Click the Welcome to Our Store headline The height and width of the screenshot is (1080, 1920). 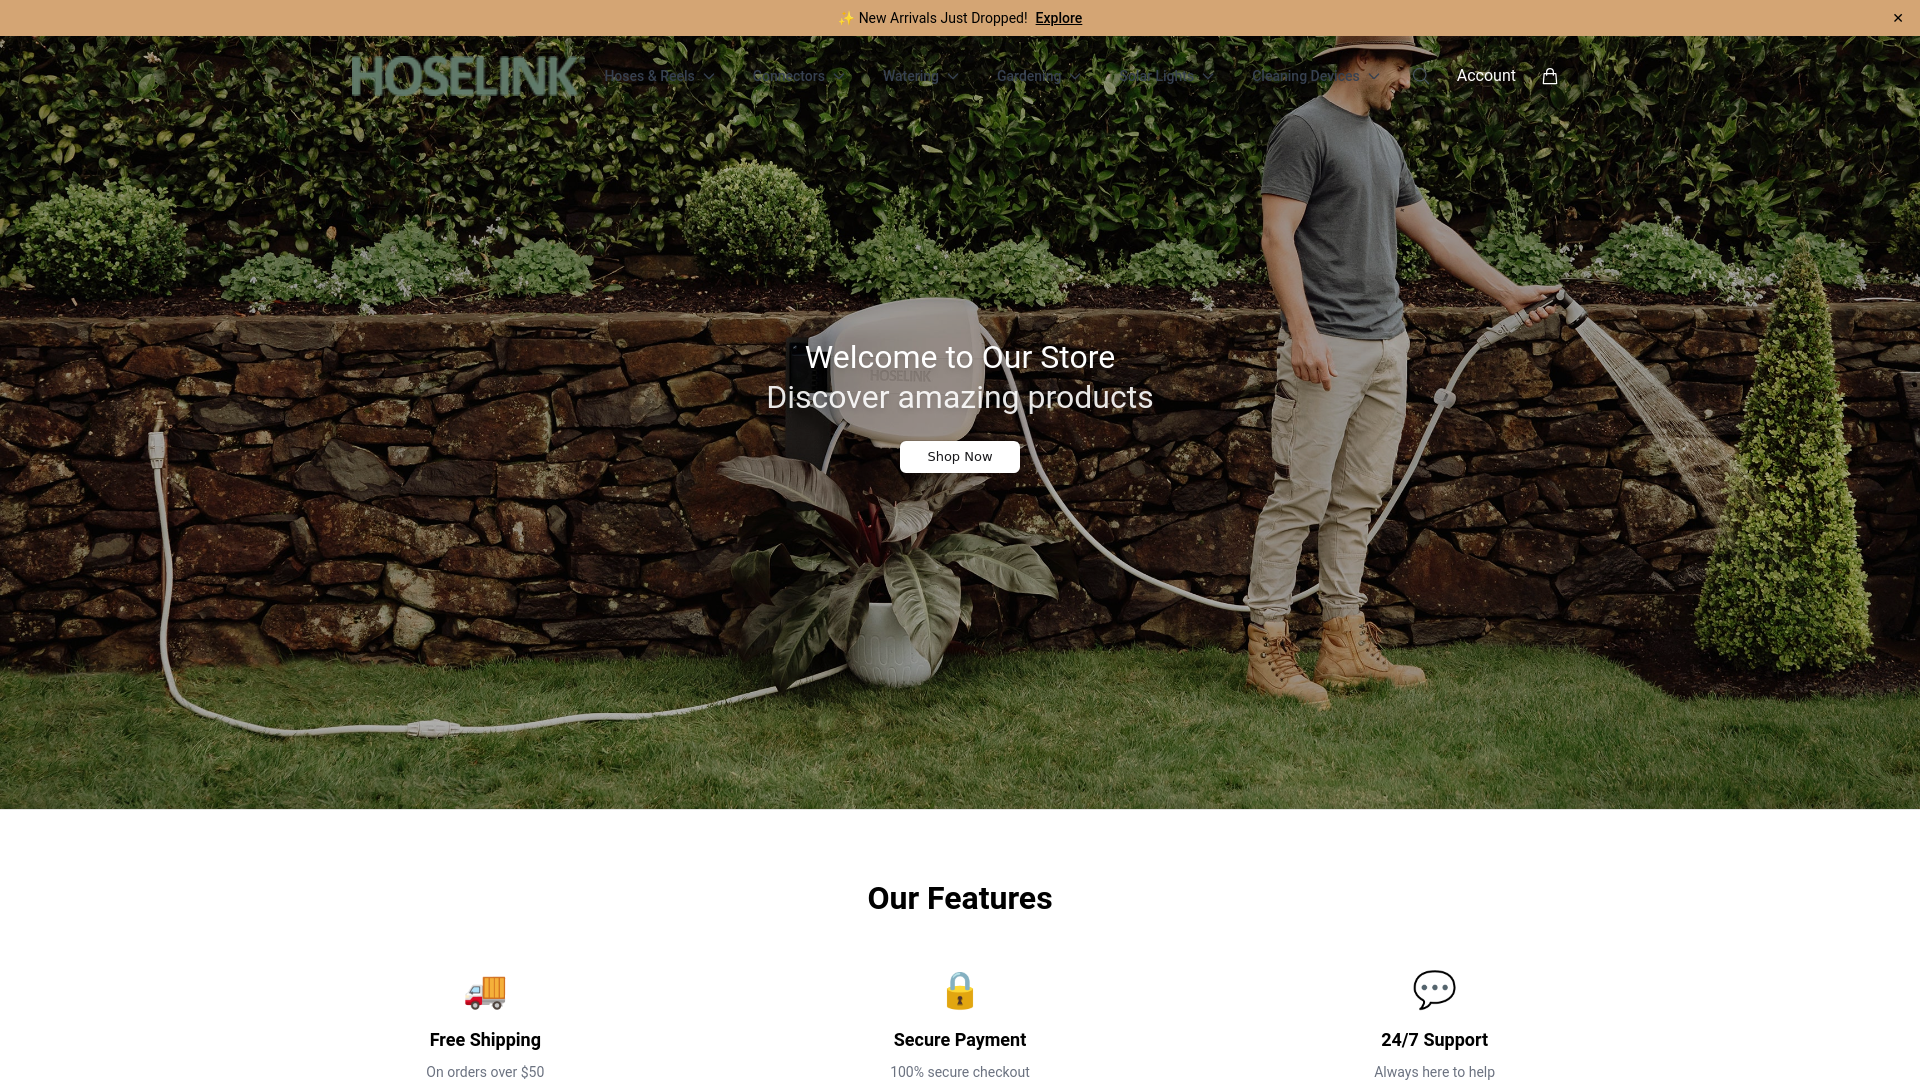coord(959,357)
